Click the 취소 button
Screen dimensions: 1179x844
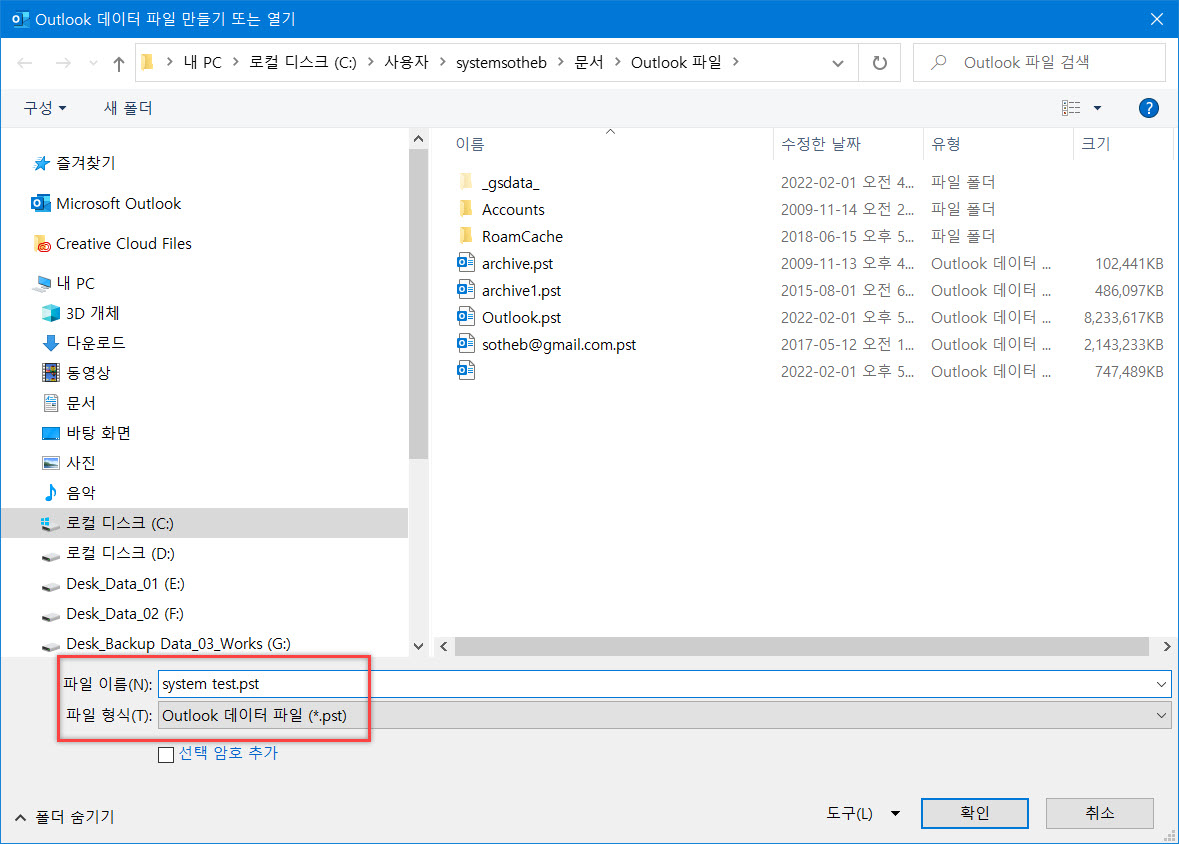[1099, 813]
